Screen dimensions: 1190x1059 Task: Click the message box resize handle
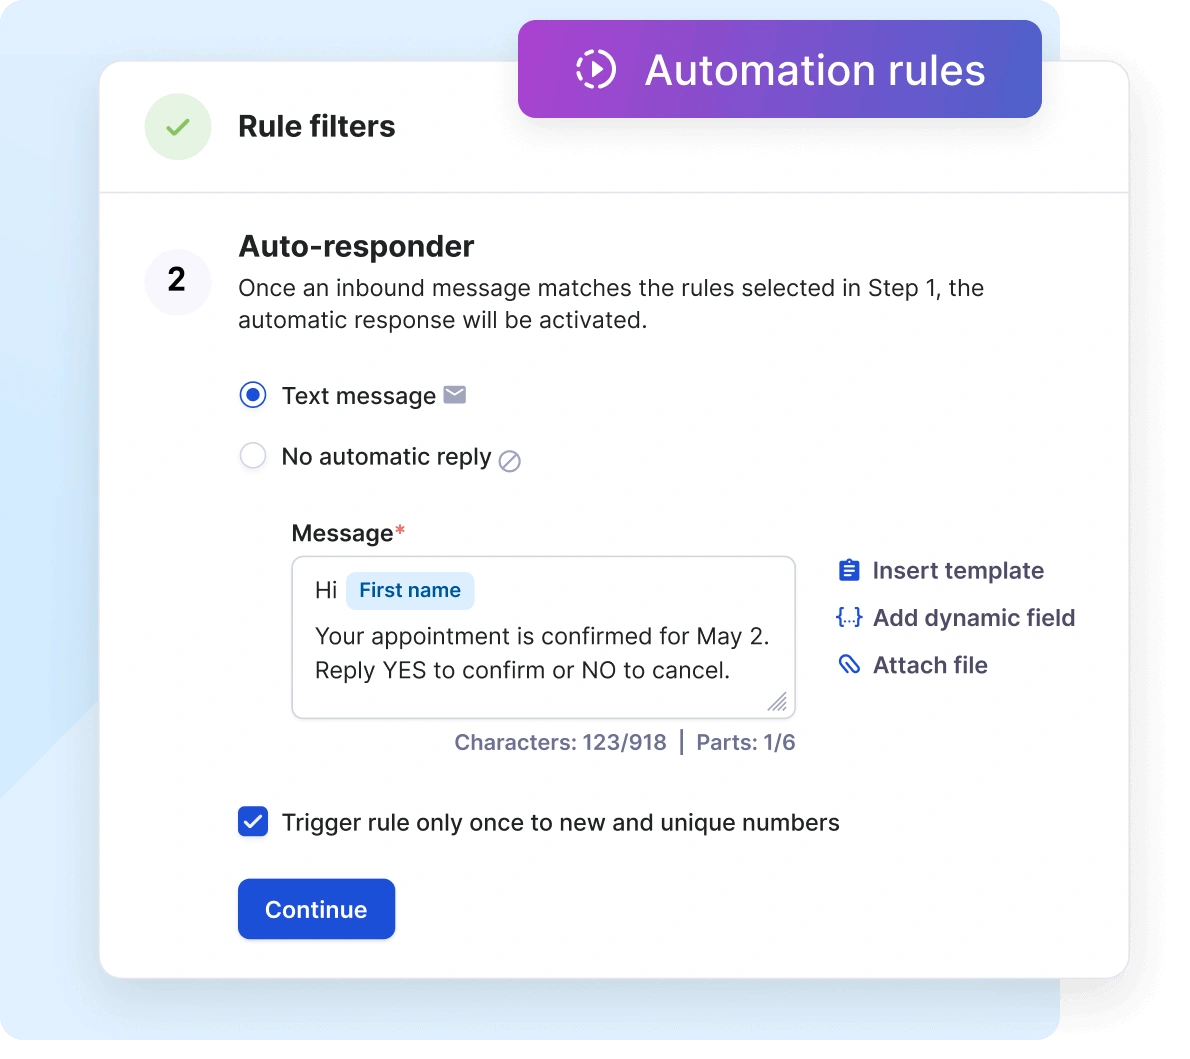tap(778, 702)
